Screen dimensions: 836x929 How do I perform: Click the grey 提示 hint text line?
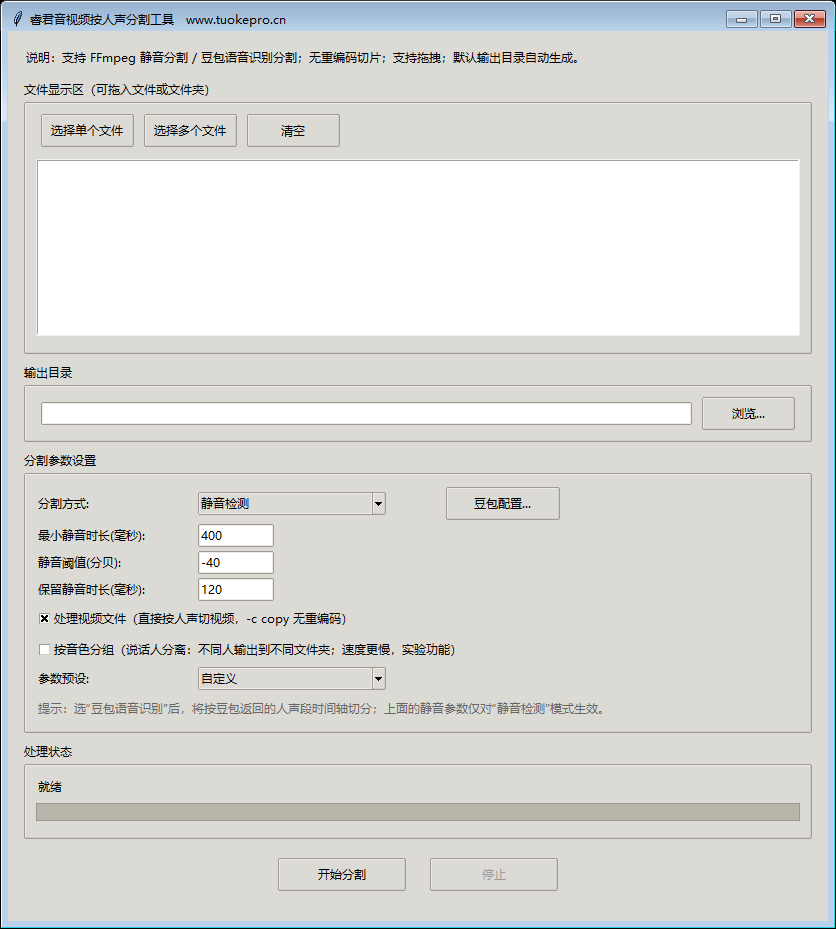(322, 709)
